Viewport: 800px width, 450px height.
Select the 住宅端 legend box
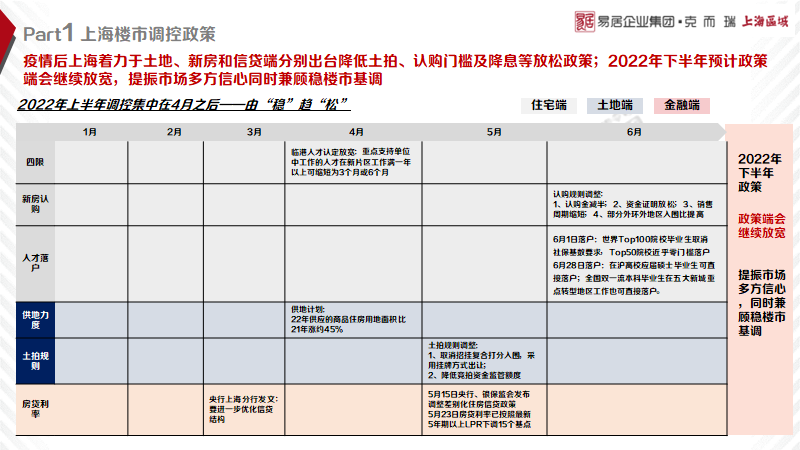click(x=549, y=106)
